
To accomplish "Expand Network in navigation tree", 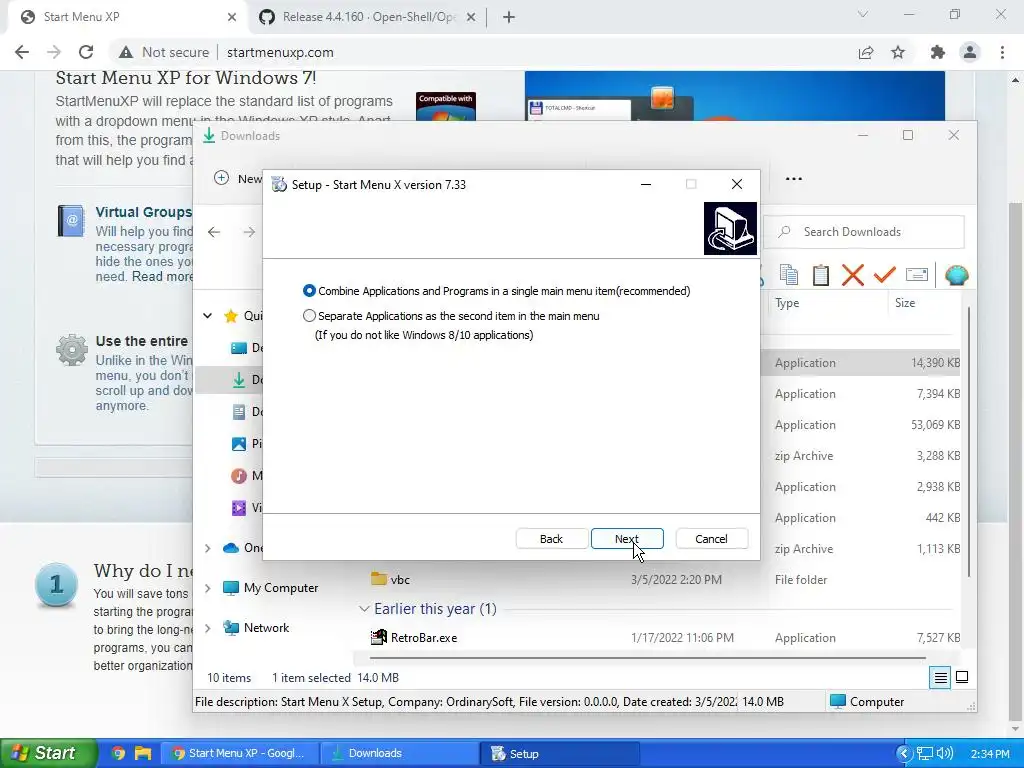I will [208, 628].
